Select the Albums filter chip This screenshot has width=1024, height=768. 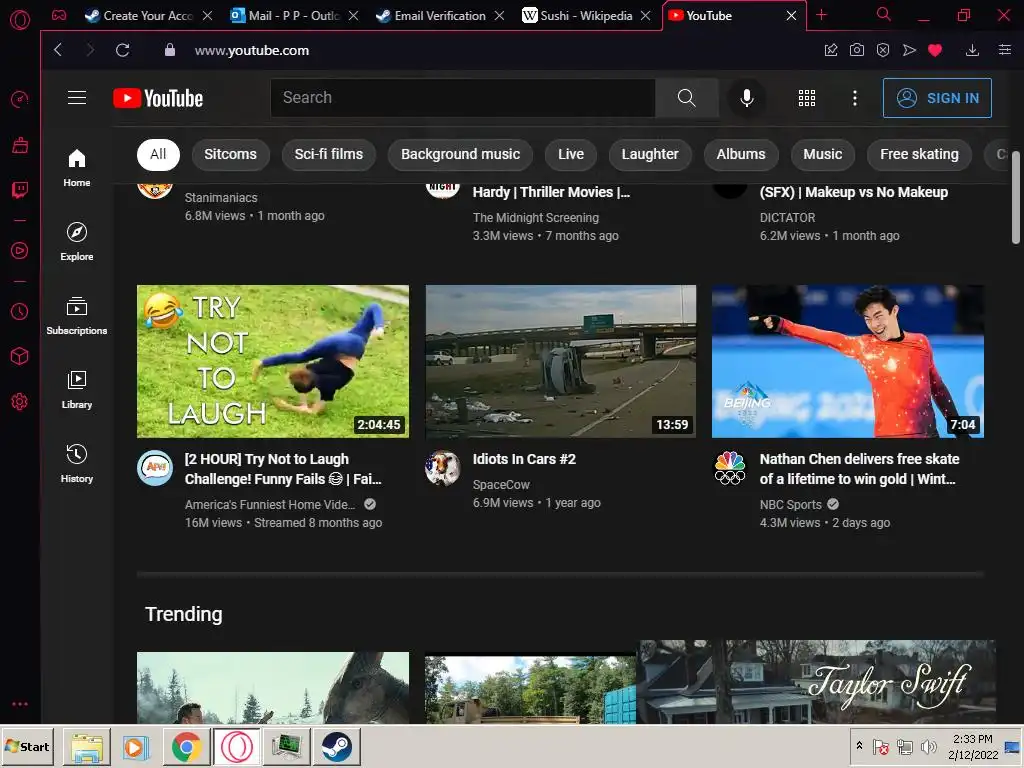[x=741, y=155]
